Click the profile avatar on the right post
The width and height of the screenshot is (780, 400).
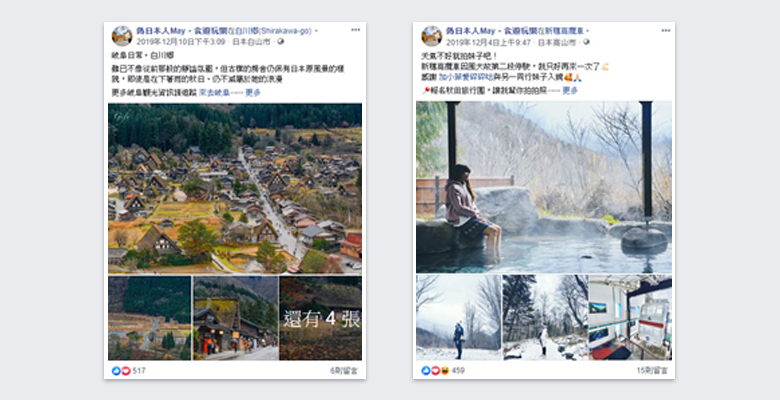click(431, 36)
